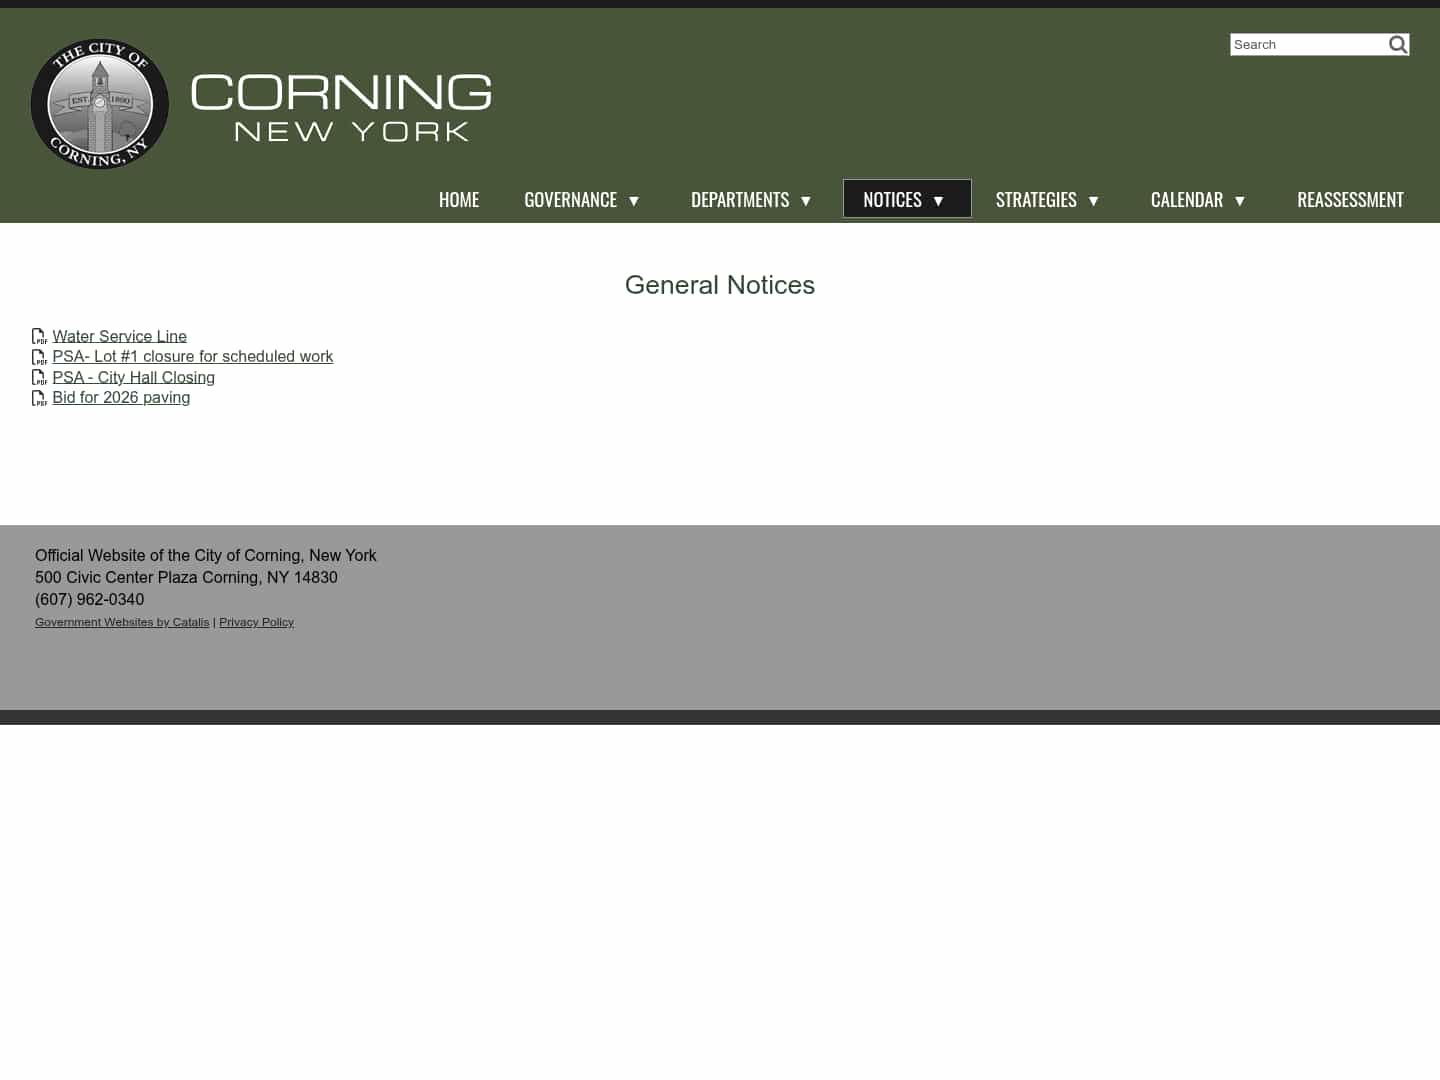Click the magnifier search icon

click(x=1397, y=44)
